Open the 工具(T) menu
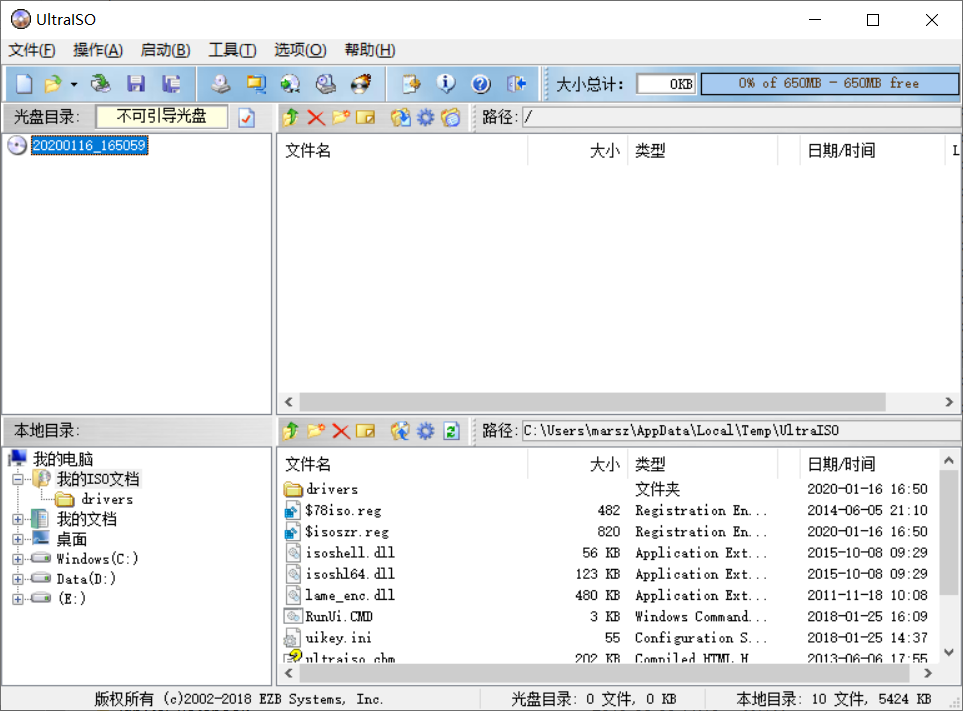Screen dimensions: 963x711 point(232,50)
